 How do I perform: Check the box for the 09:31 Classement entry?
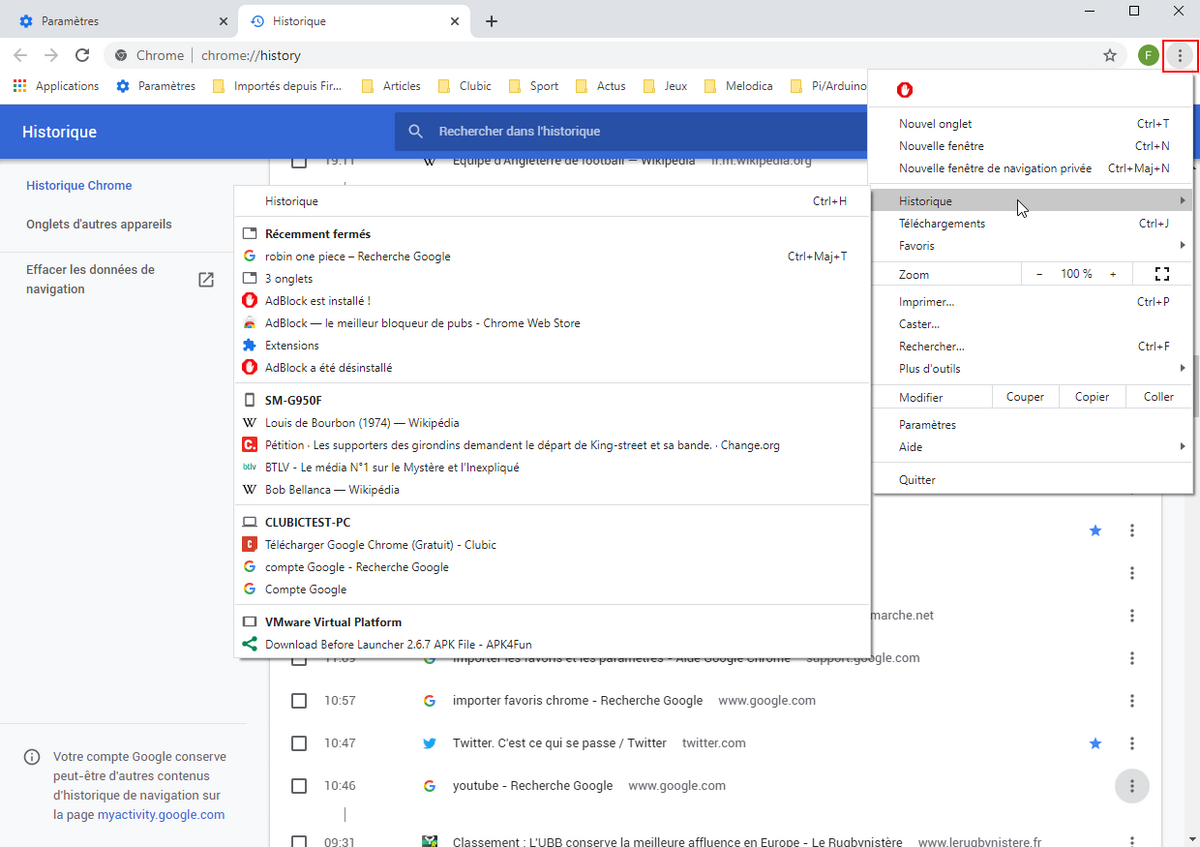298,841
